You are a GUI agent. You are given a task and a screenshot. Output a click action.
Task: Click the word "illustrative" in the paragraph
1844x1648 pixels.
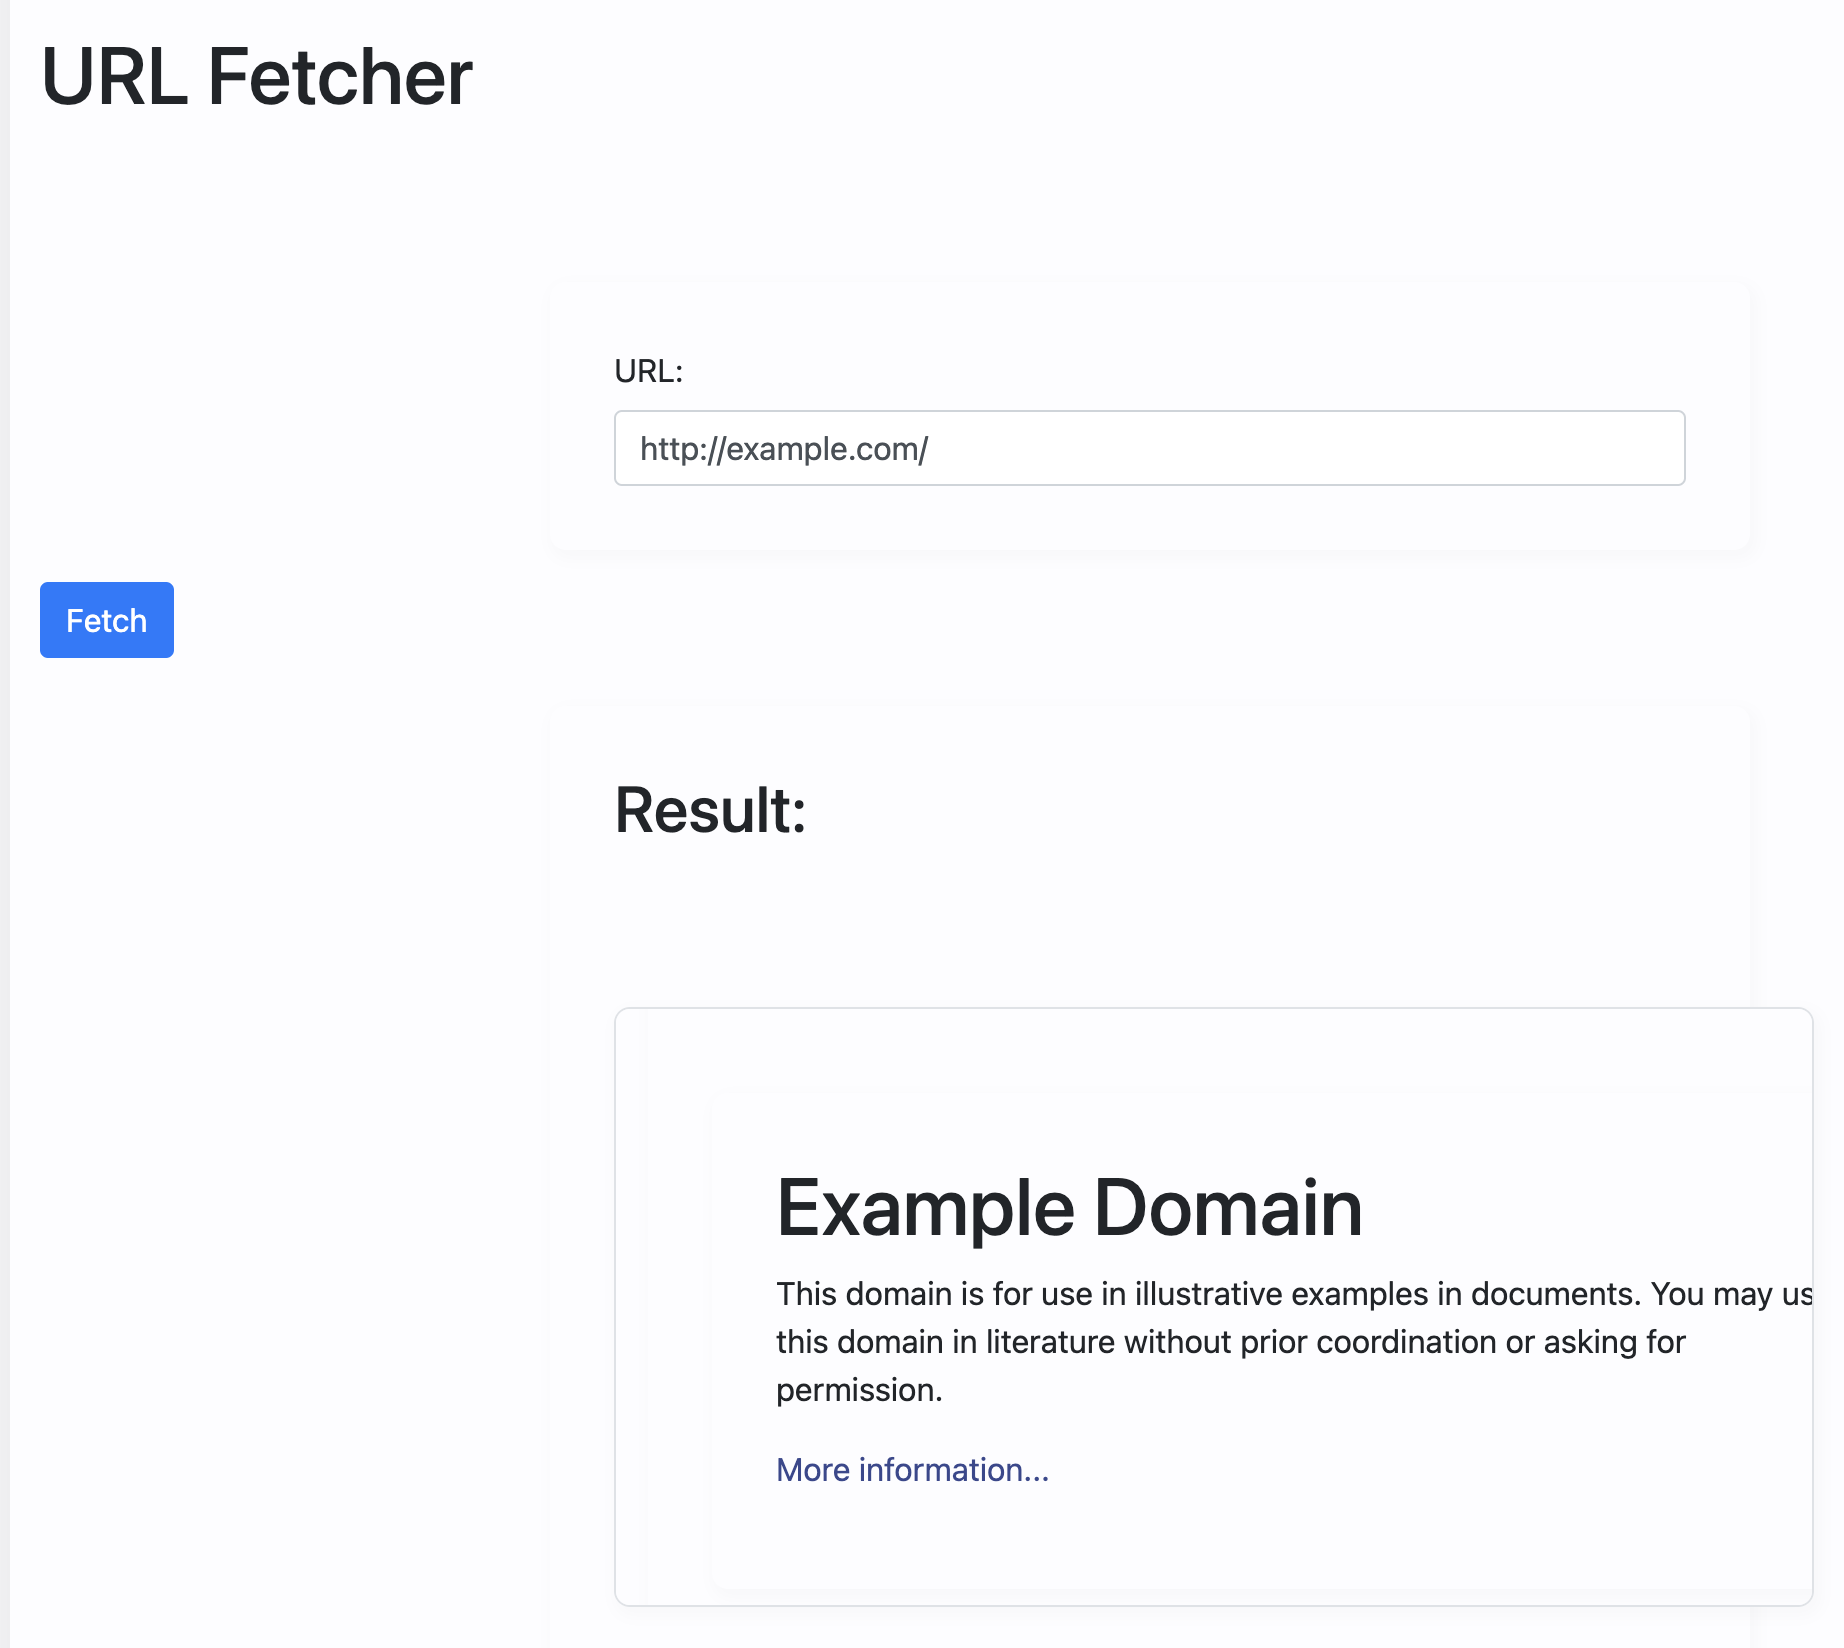tap(1208, 1294)
